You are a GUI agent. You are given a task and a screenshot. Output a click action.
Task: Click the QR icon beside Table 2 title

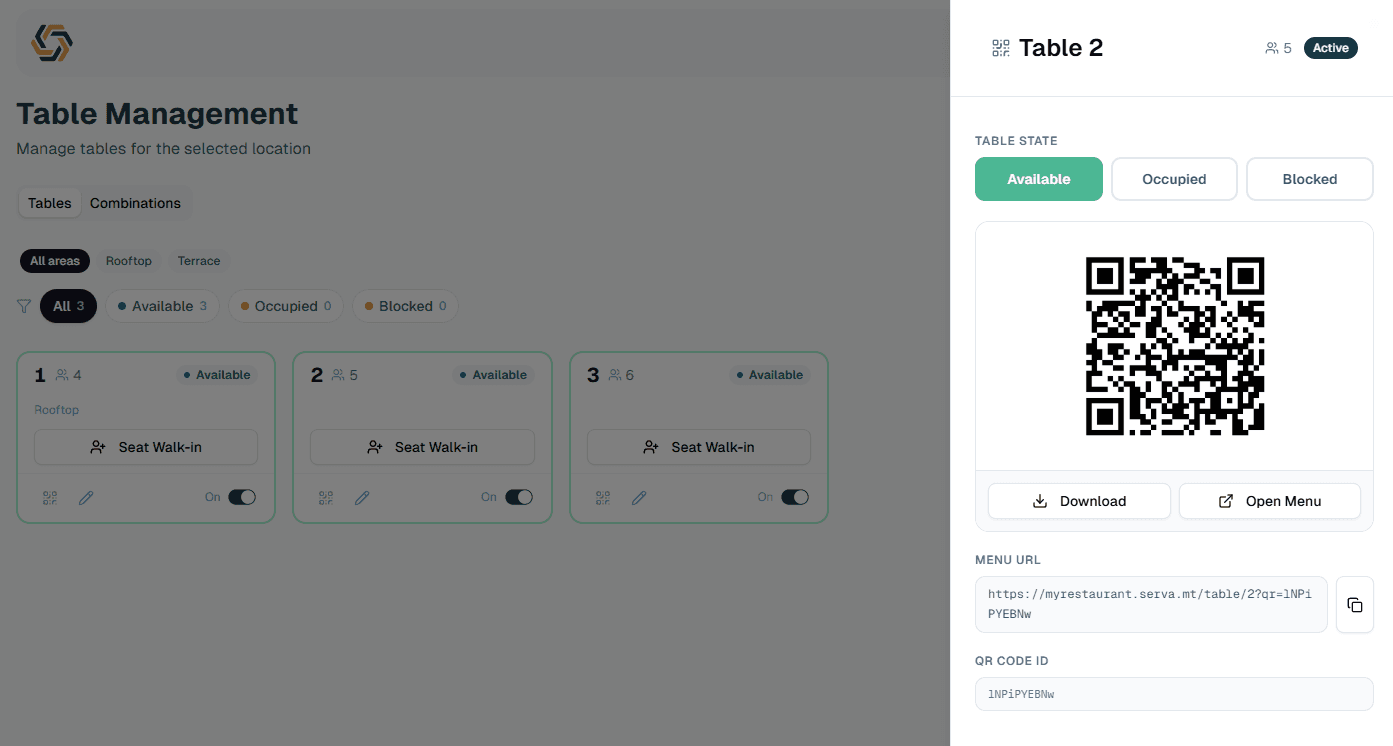pyautogui.click(x=1000, y=47)
